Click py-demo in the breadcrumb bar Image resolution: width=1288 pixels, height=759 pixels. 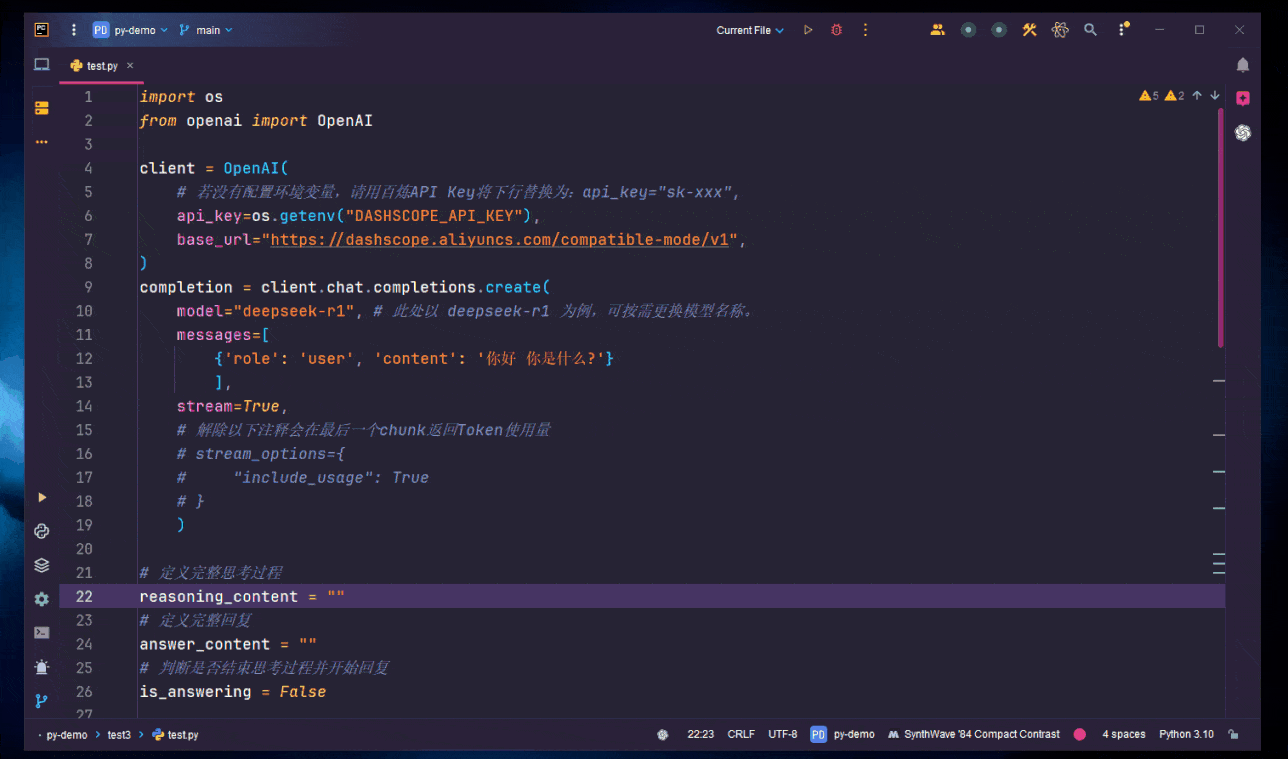67,735
